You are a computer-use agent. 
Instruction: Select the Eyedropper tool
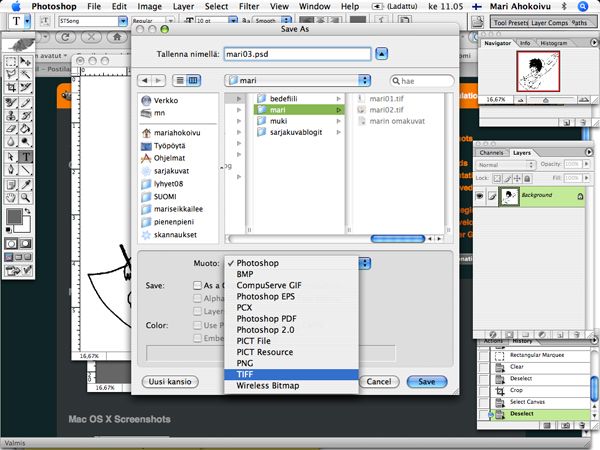26,185
